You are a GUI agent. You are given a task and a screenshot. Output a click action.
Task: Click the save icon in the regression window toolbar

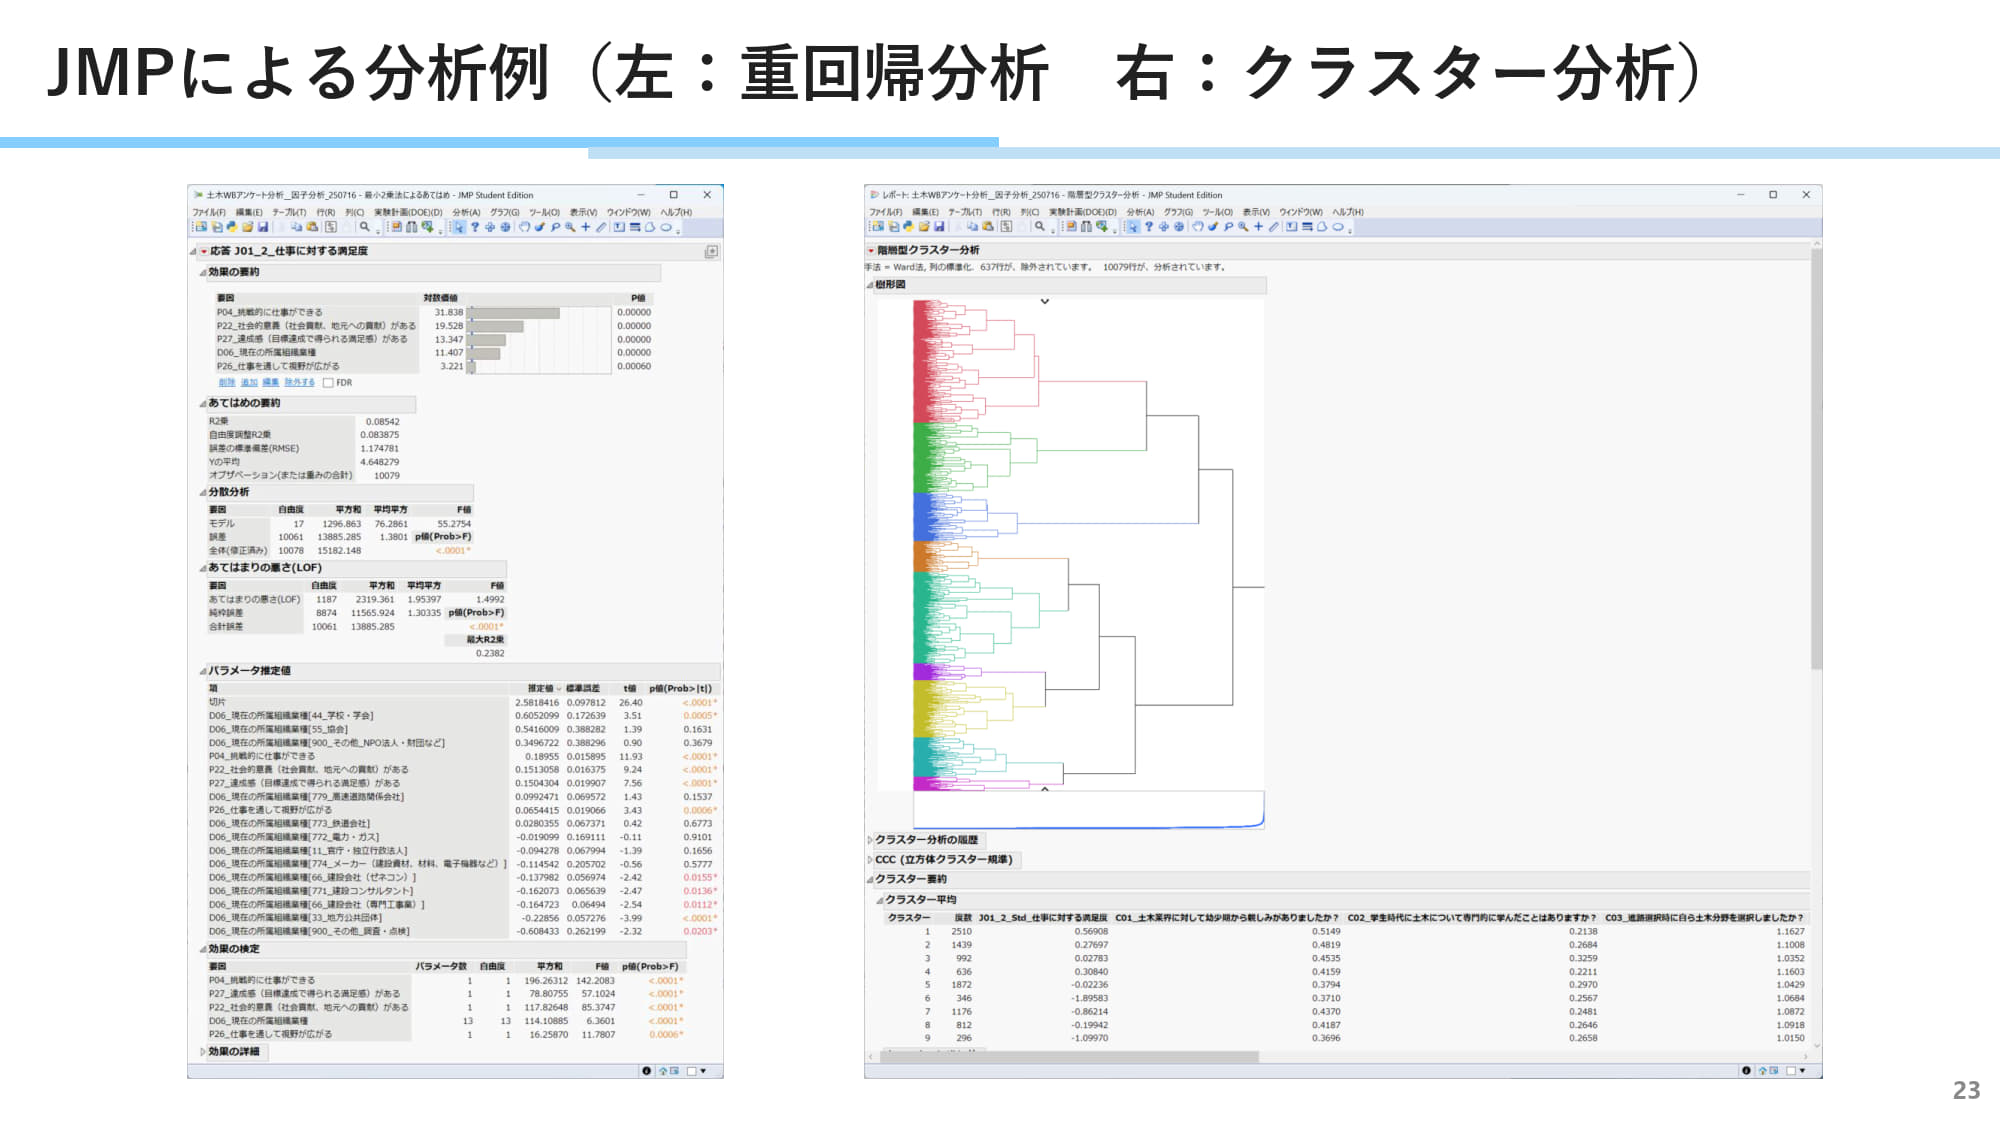263,227
